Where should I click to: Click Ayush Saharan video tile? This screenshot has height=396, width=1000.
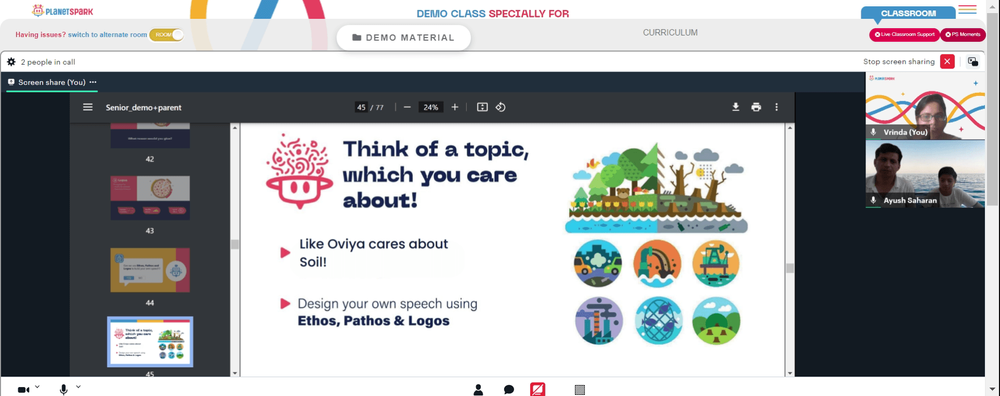pyautogui.click(x=925, y=173)
